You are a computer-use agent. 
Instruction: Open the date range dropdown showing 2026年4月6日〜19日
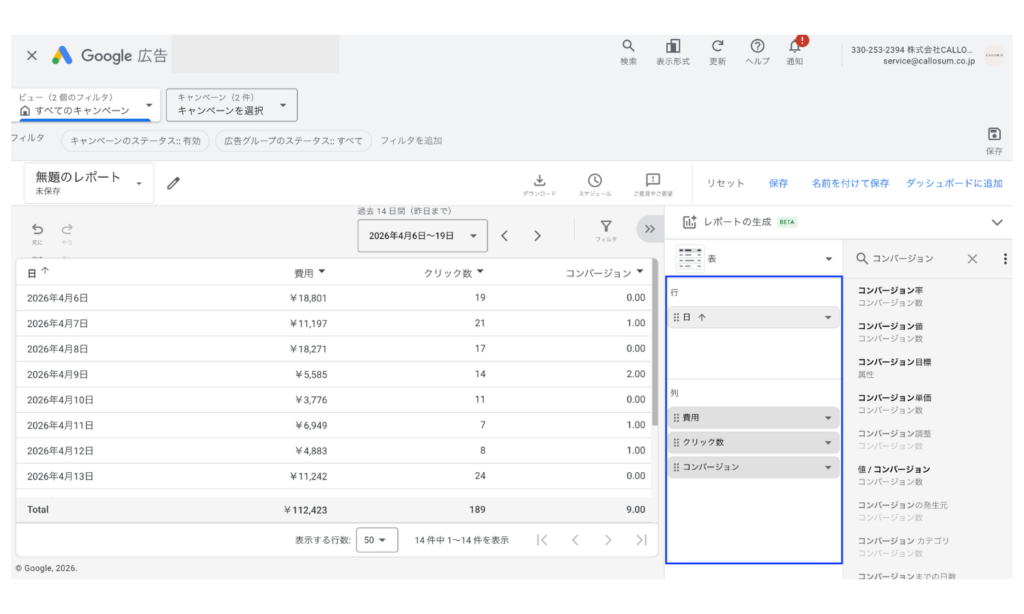420,235
